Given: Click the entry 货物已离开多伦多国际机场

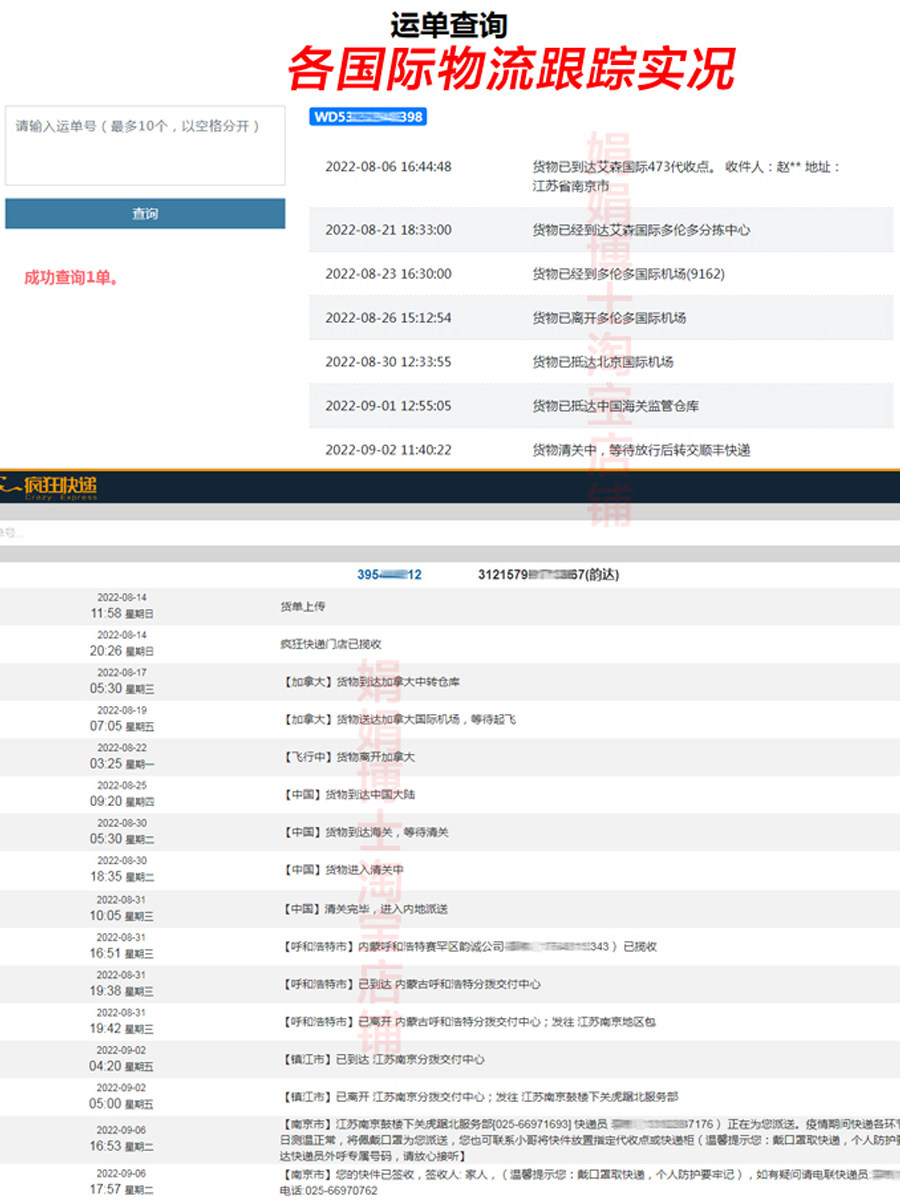Looking at the screenshot, I should pos(609,318).
